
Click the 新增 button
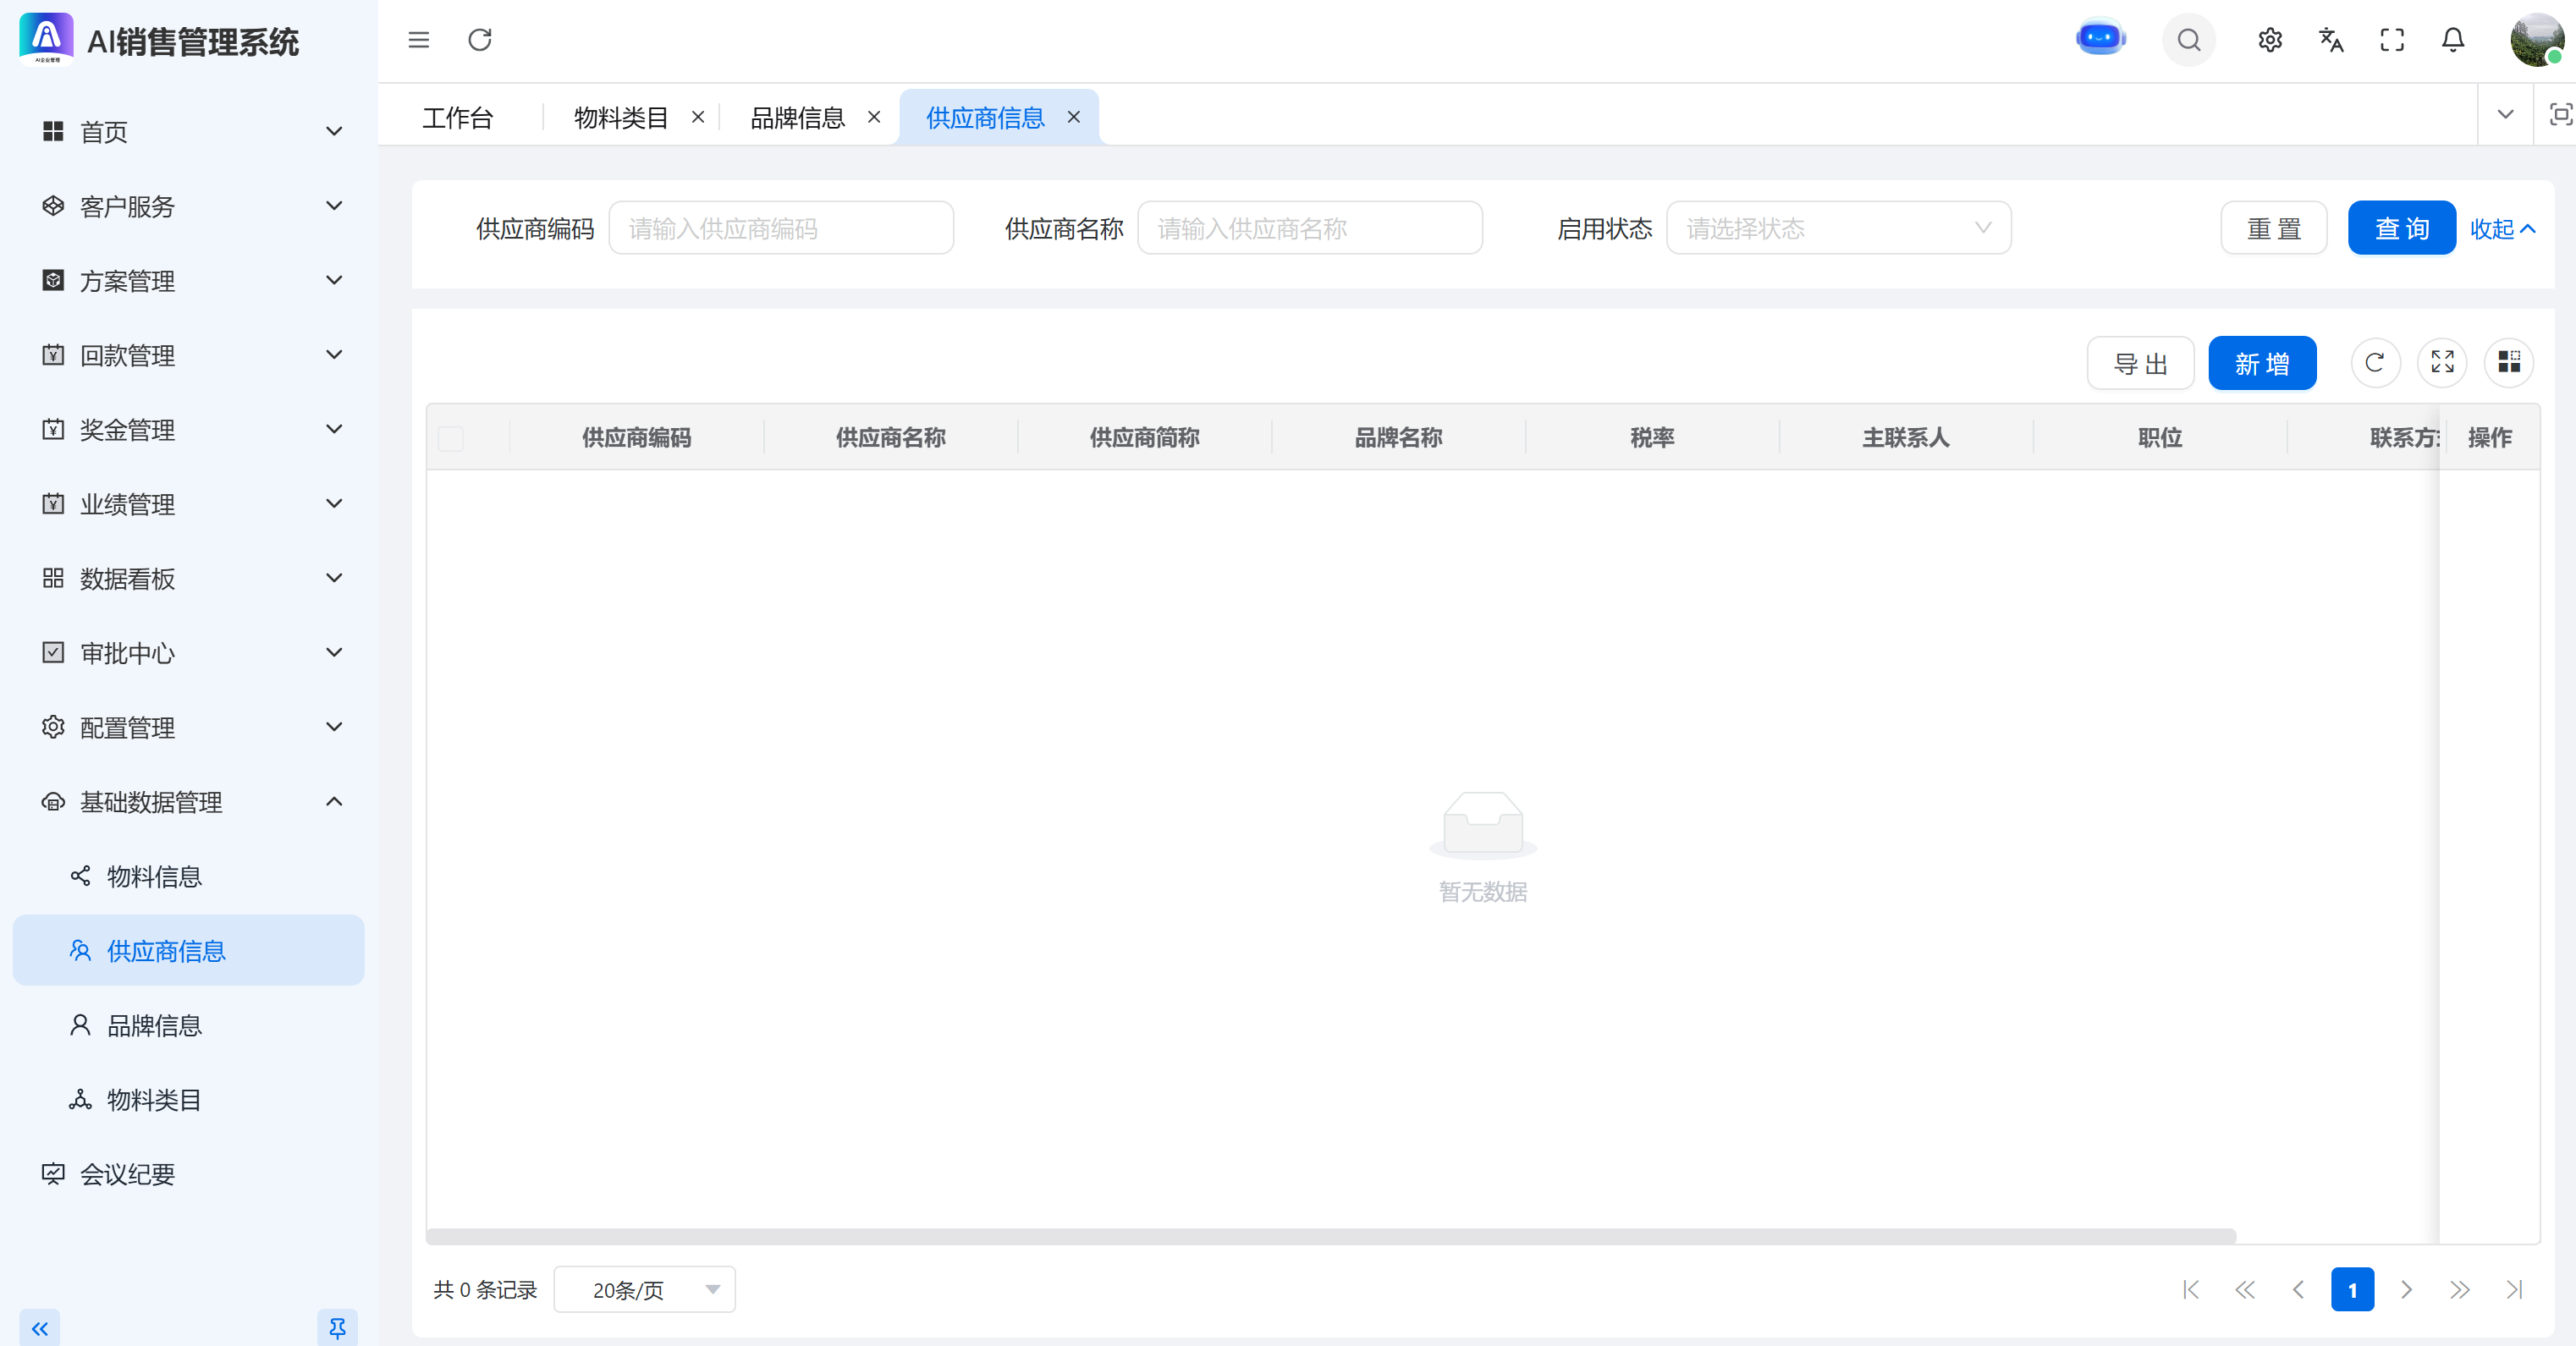tap(2262, 364)
